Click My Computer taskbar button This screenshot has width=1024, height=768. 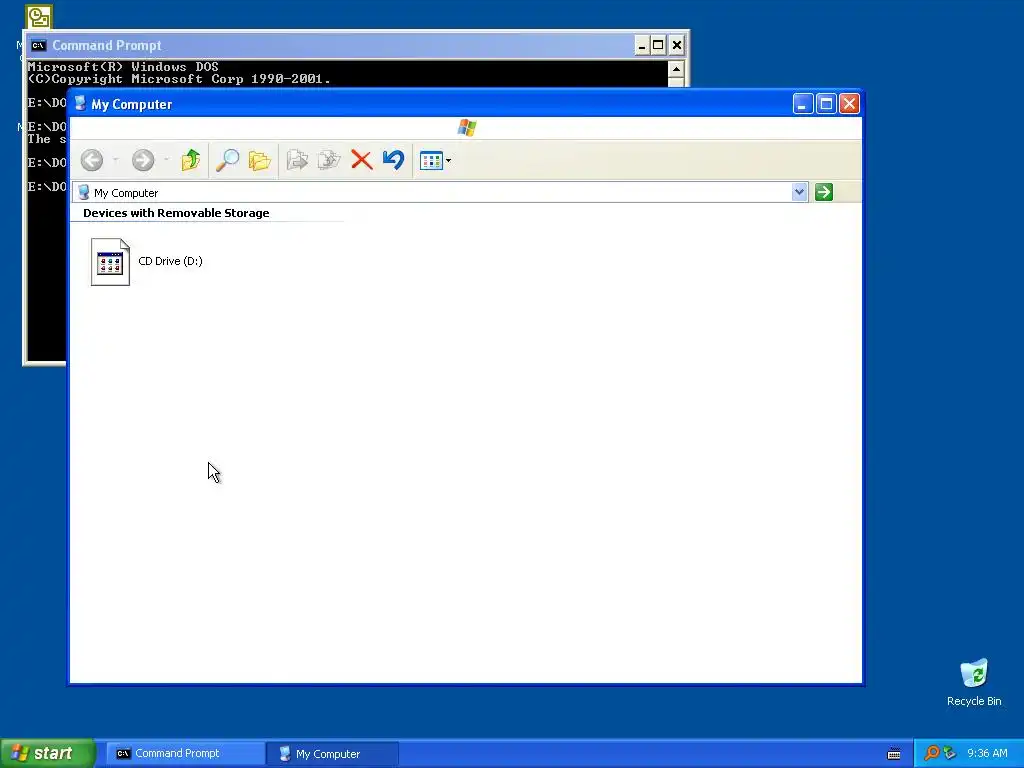click(x=333, y=754)
